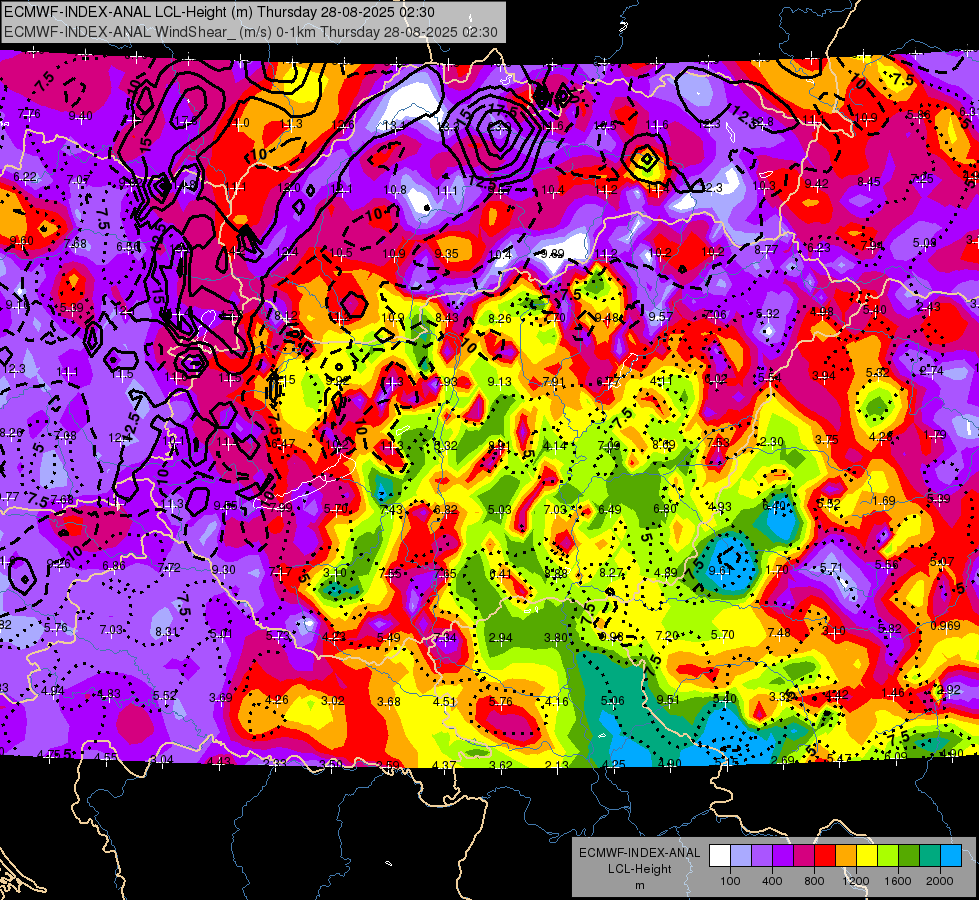
Task: Select the yellow legend color box
Action: tap(867, 856)
